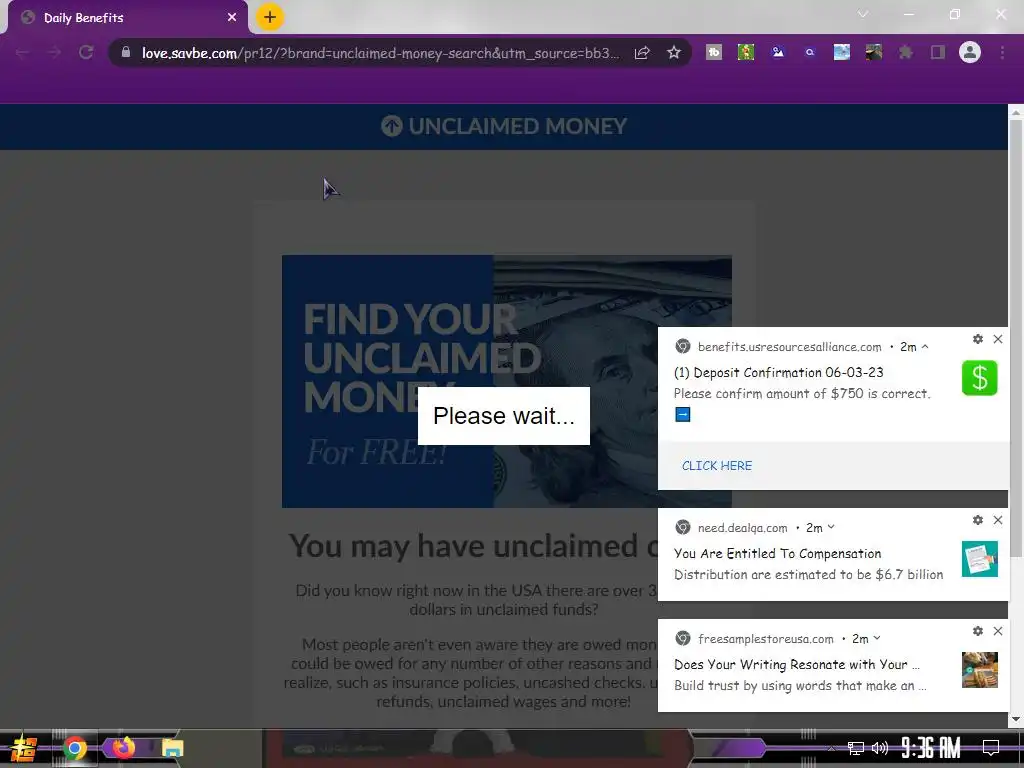This screenshot has height=768, width=1024.
Task: Dismiss the need.dealqa.com notification
Action: click(x=998, y=520)
